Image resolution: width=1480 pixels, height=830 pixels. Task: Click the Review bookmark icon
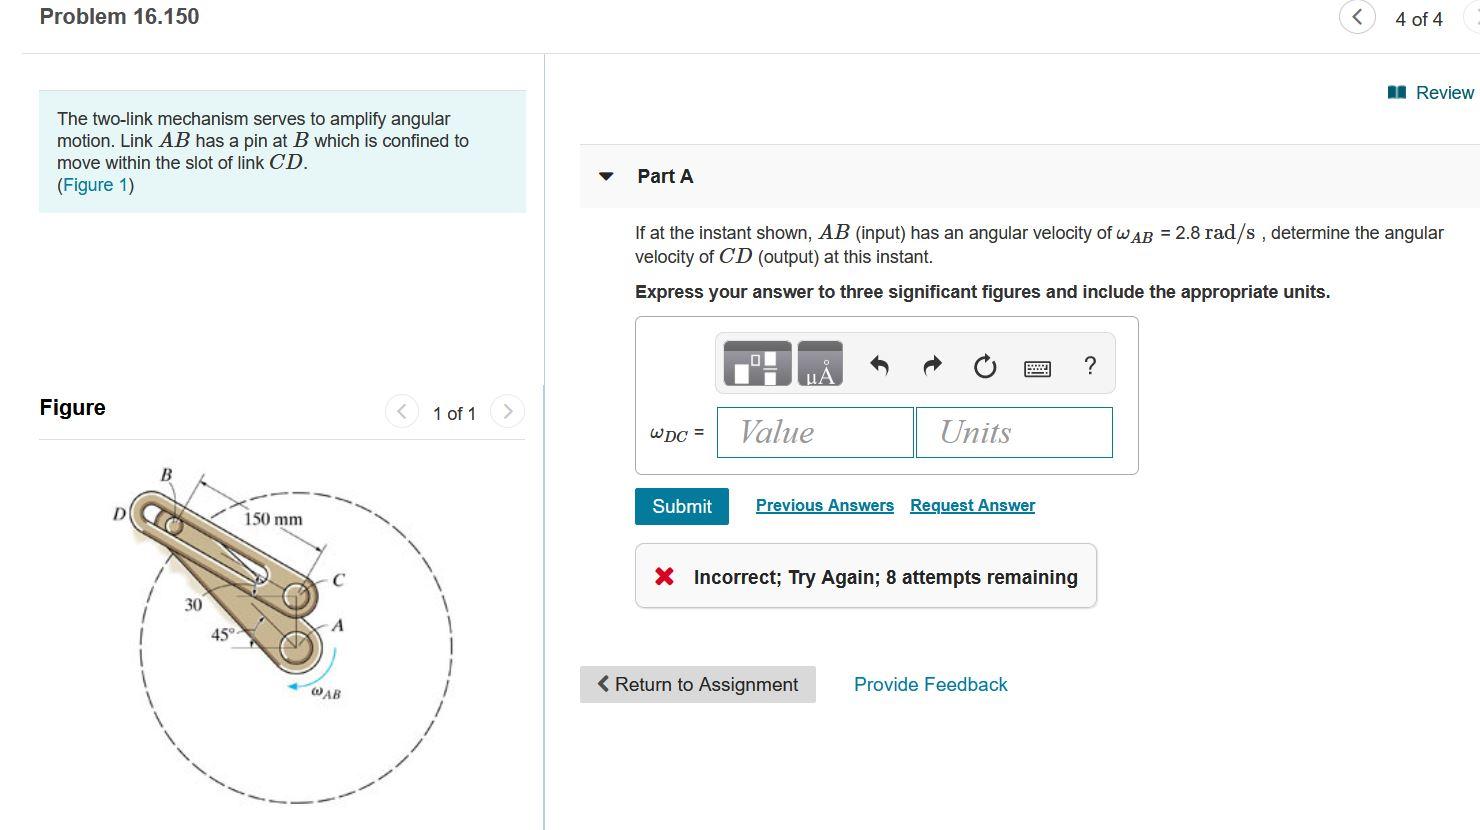pyautogui.click(x=1395, y=92)
